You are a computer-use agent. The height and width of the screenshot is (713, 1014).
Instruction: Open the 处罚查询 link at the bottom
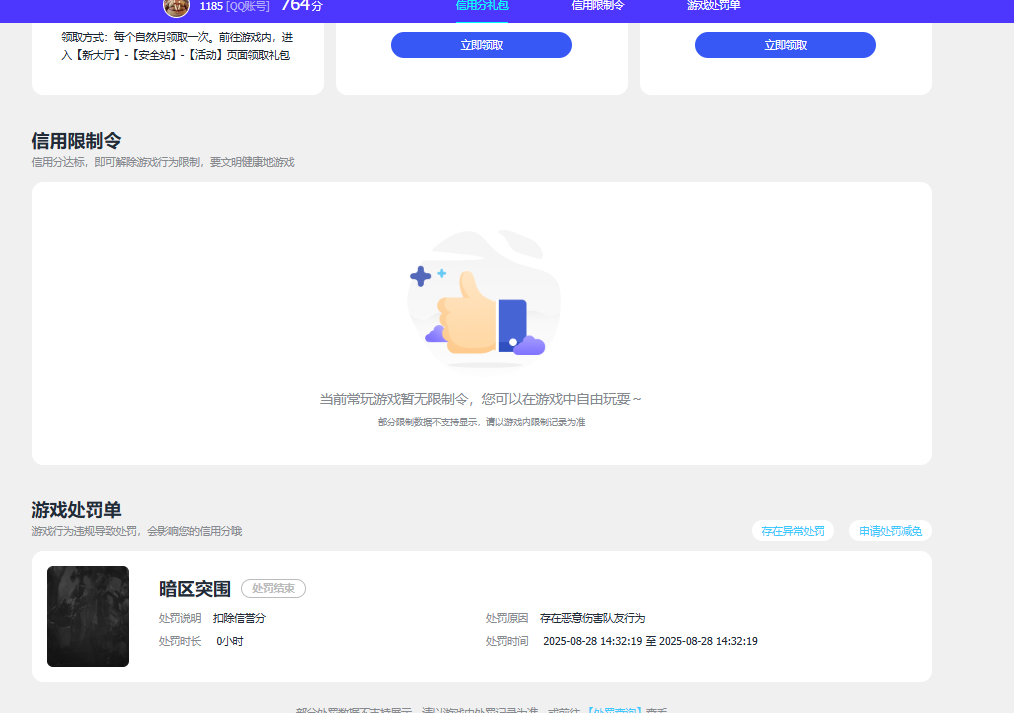616,708
